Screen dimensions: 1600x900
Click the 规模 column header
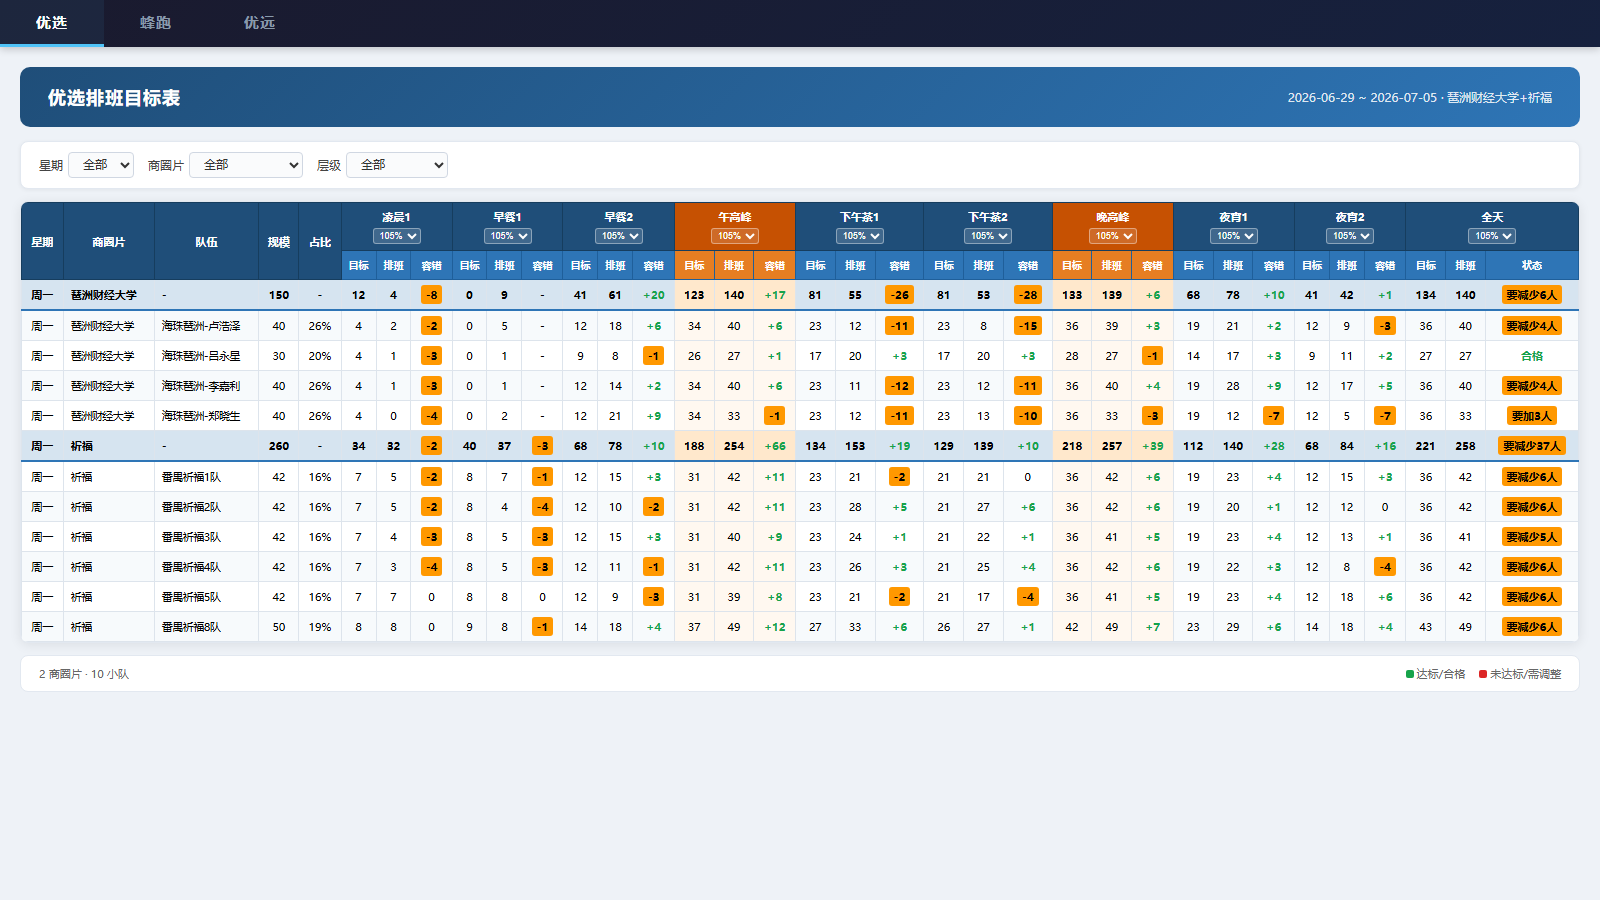(279, 242)
